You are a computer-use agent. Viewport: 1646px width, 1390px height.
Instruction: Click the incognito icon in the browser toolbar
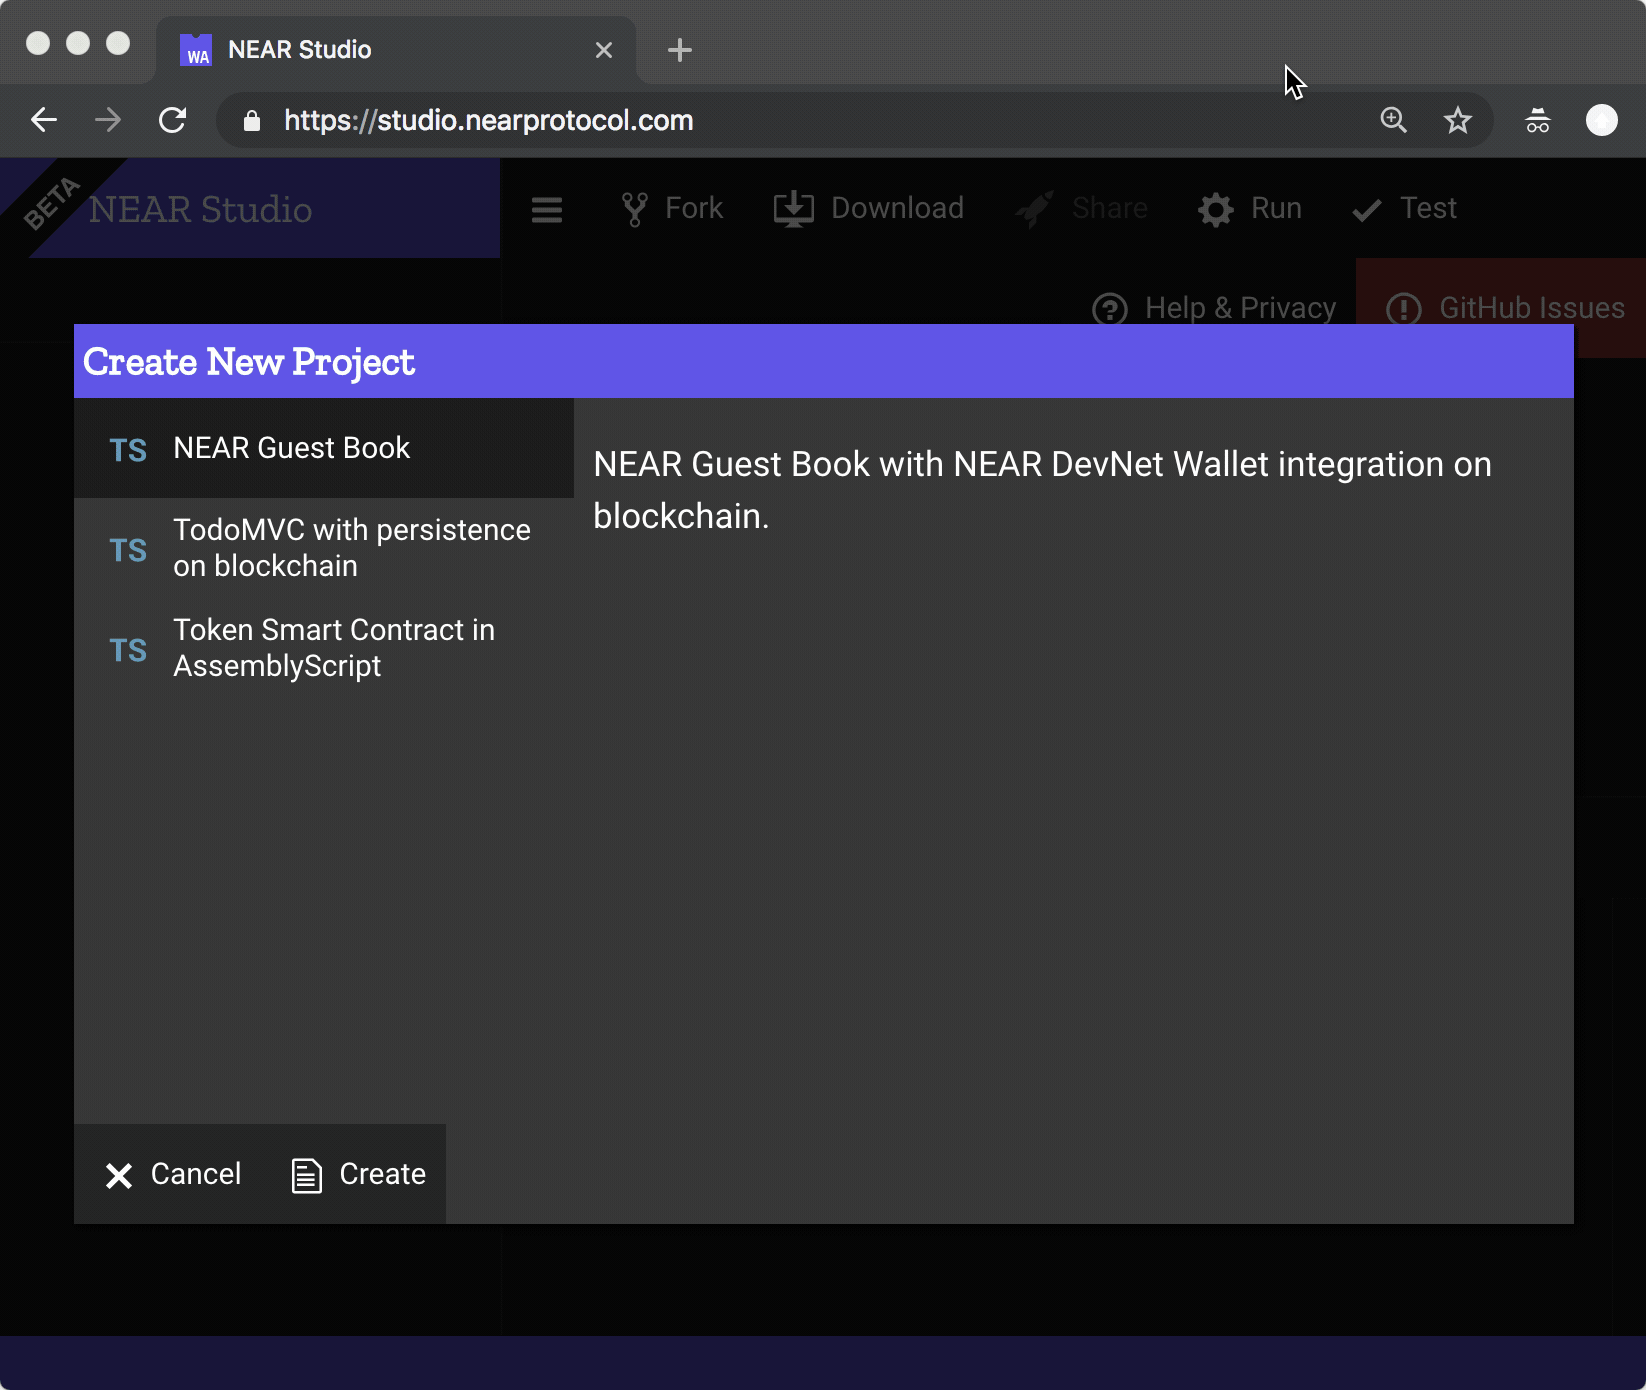[1538, 120]
